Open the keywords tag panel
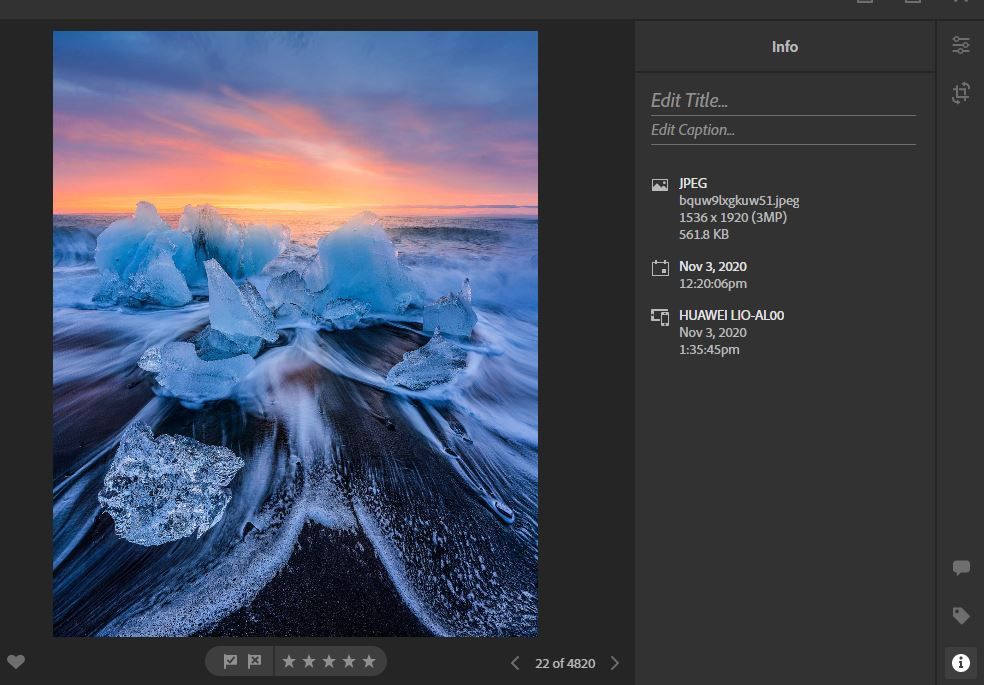The width and height of the screenshot is (984, 685). tap(961, 615)
